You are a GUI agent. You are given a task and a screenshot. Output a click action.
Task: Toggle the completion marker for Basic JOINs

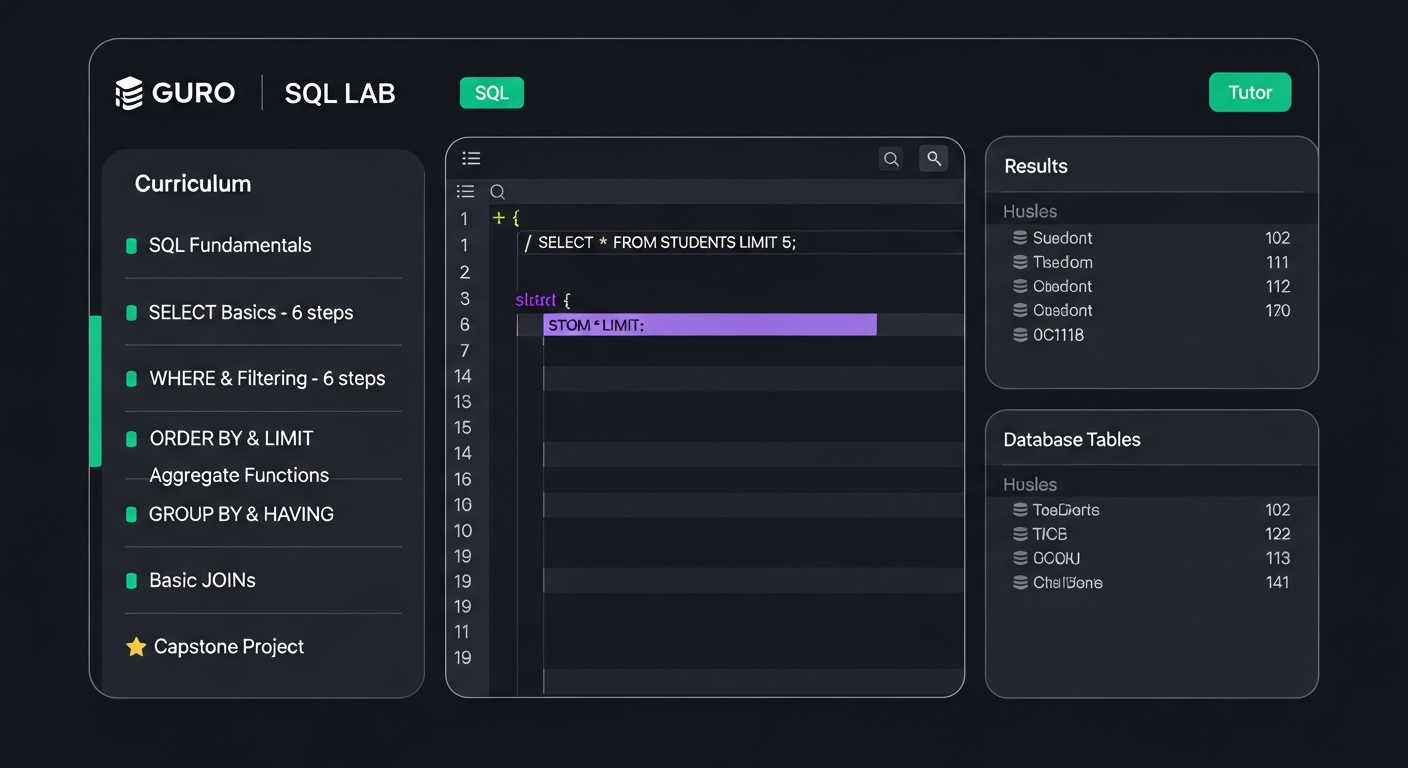coord(133,580)
